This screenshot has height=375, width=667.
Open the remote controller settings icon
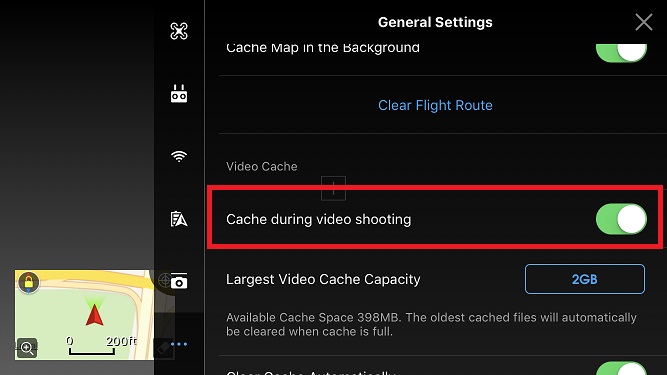tap(179, 94)
